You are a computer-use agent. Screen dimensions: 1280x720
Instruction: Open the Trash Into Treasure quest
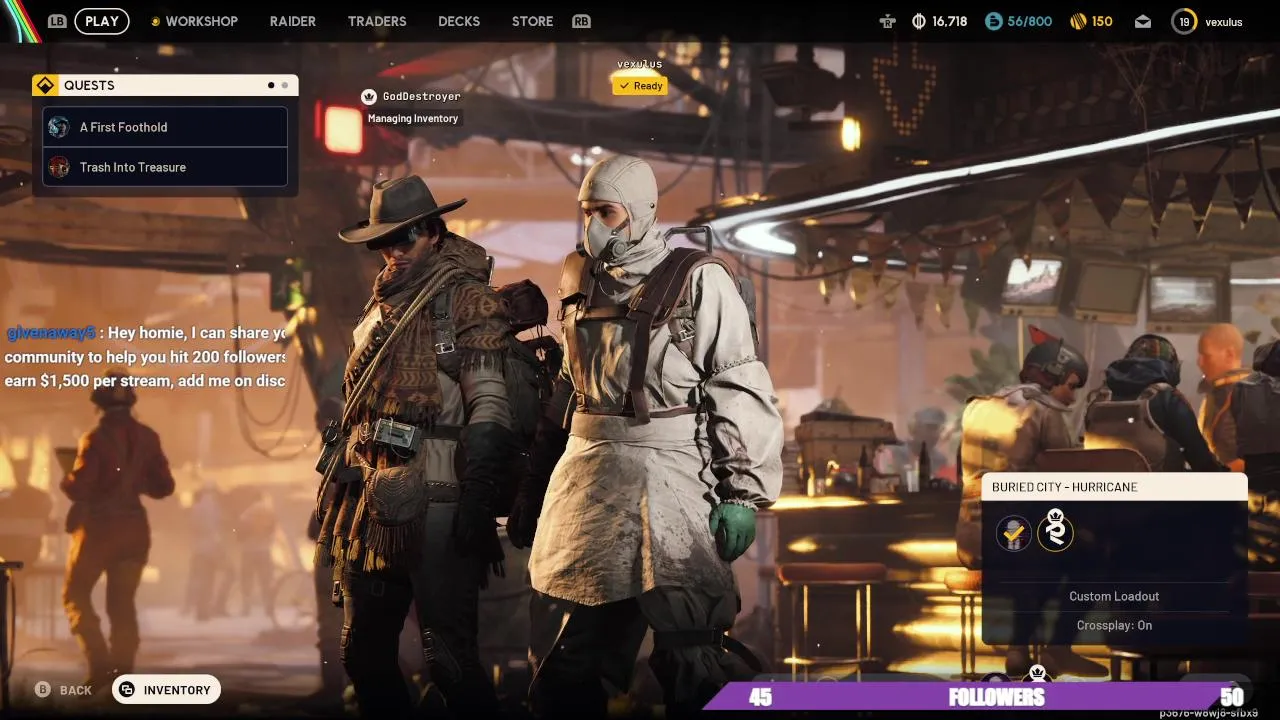[165, 167]
